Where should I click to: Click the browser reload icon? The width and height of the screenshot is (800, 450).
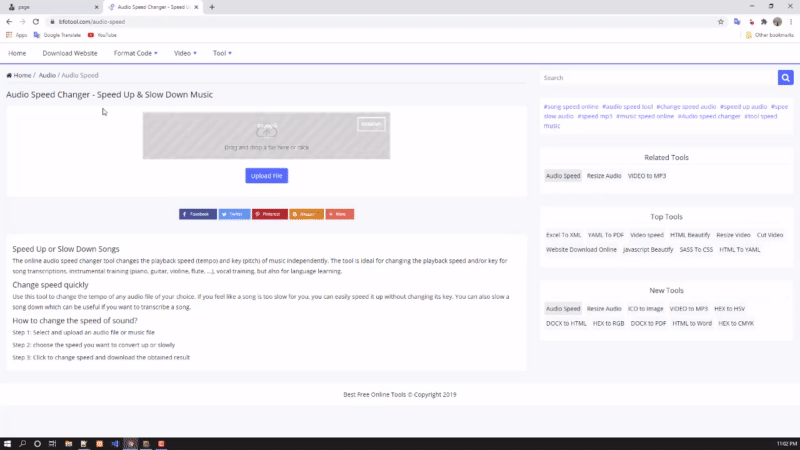[x=36, y=21]
